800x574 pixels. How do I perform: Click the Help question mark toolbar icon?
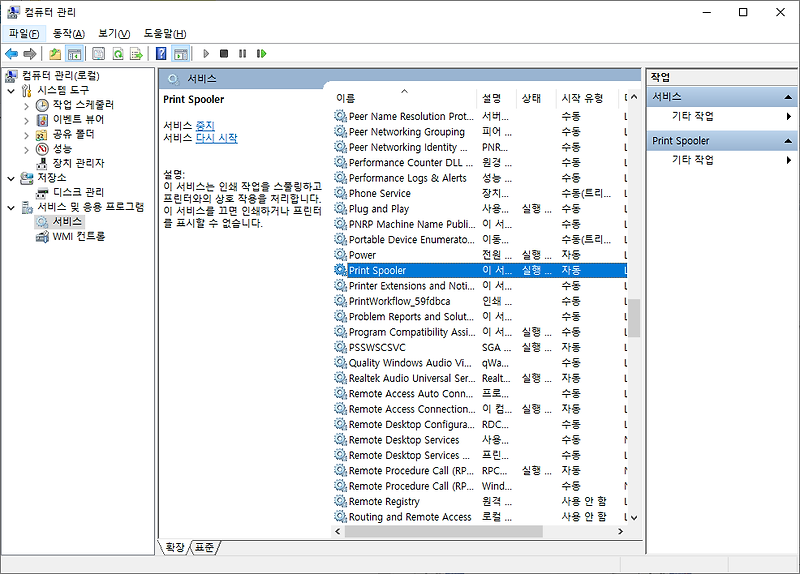[161, 54]
